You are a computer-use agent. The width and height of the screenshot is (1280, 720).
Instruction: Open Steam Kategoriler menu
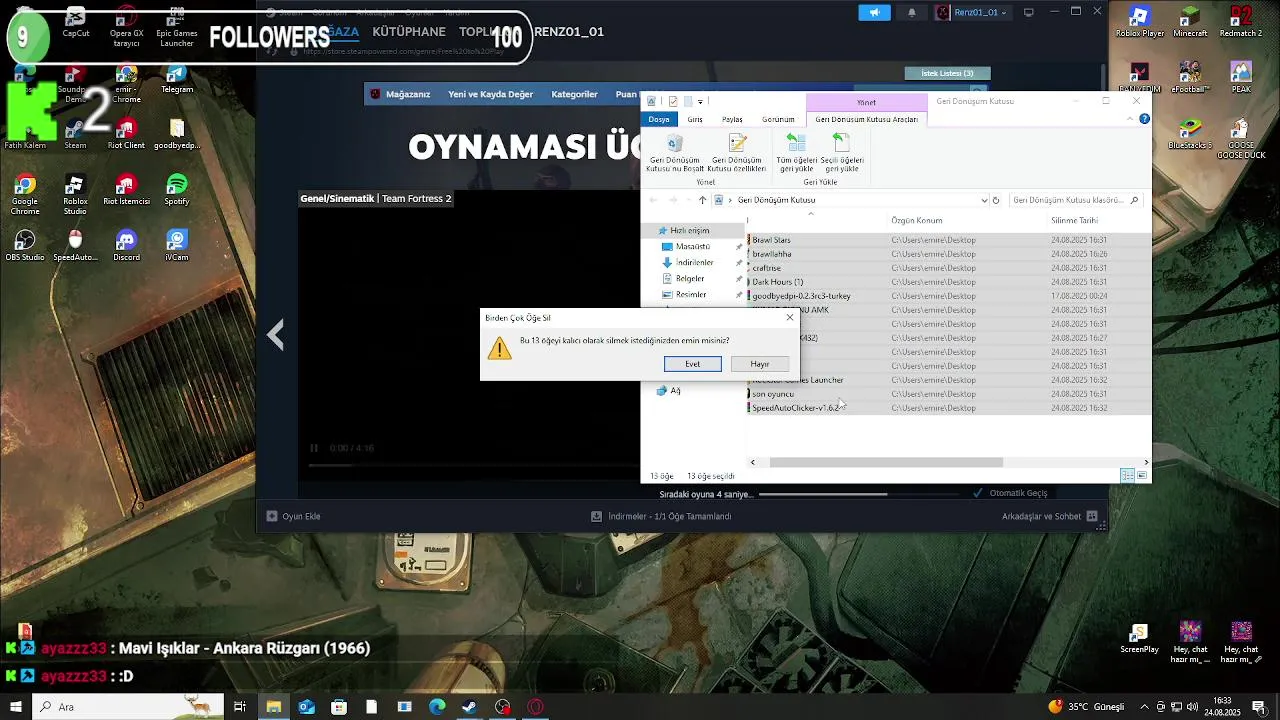point(574,94)
